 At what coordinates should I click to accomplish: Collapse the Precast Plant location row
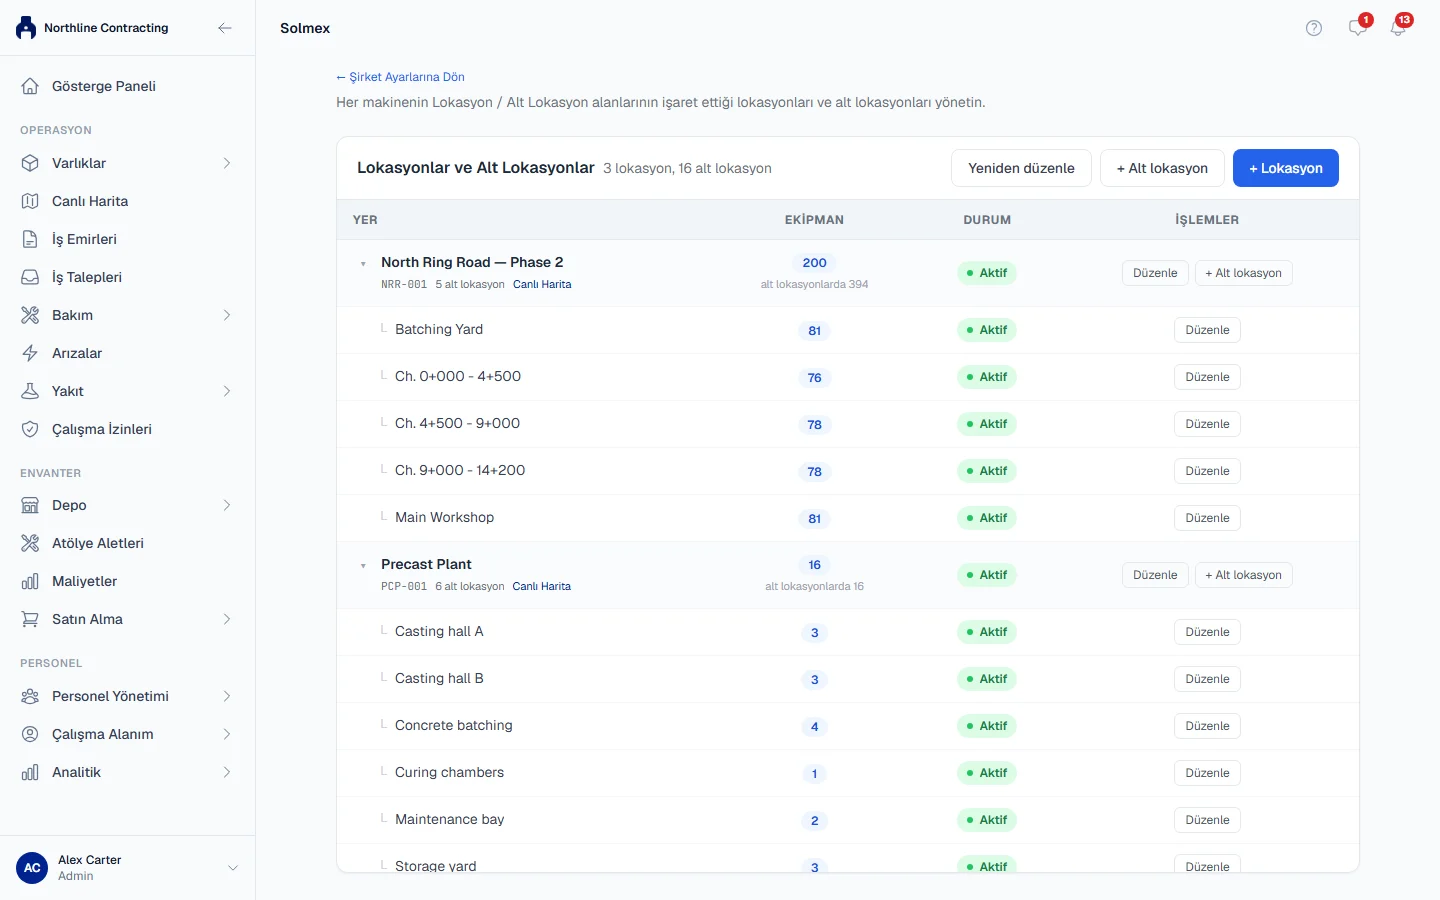[363, 566]
